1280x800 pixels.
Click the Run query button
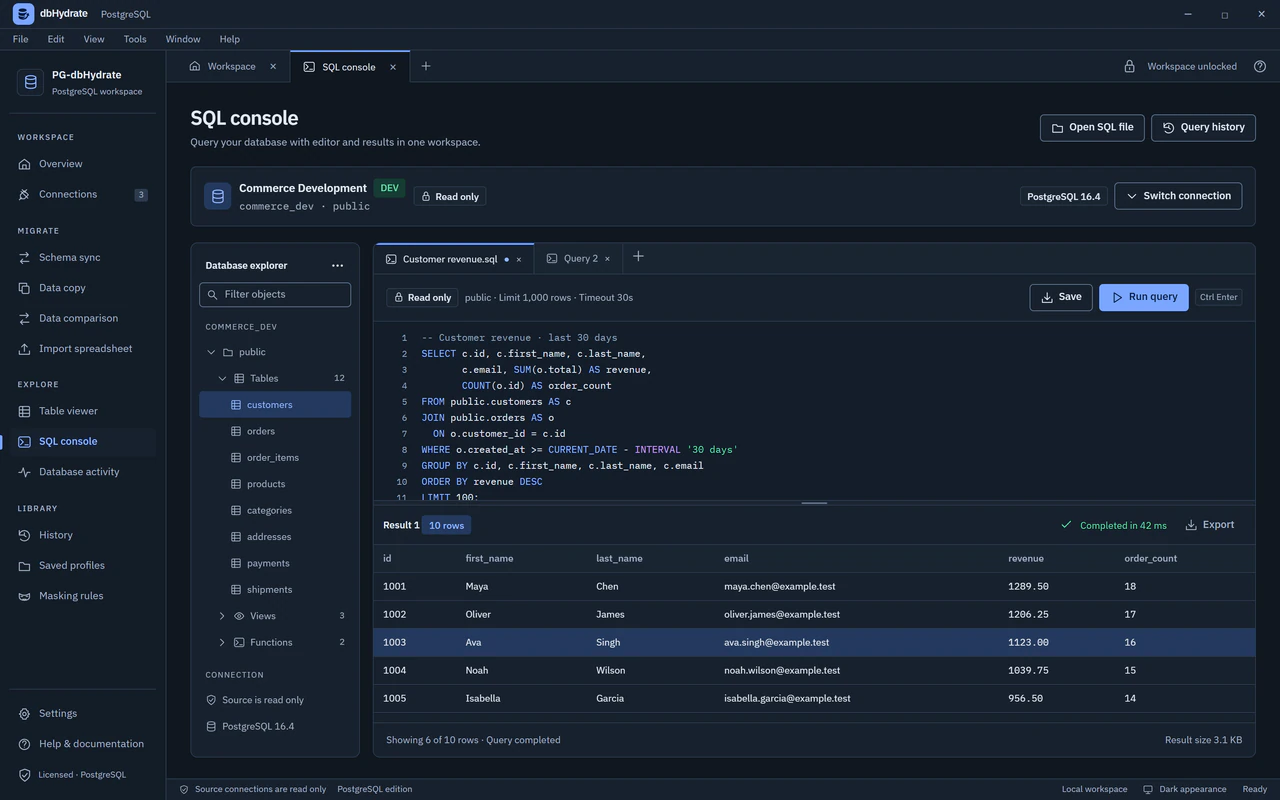click(1144, 297)
